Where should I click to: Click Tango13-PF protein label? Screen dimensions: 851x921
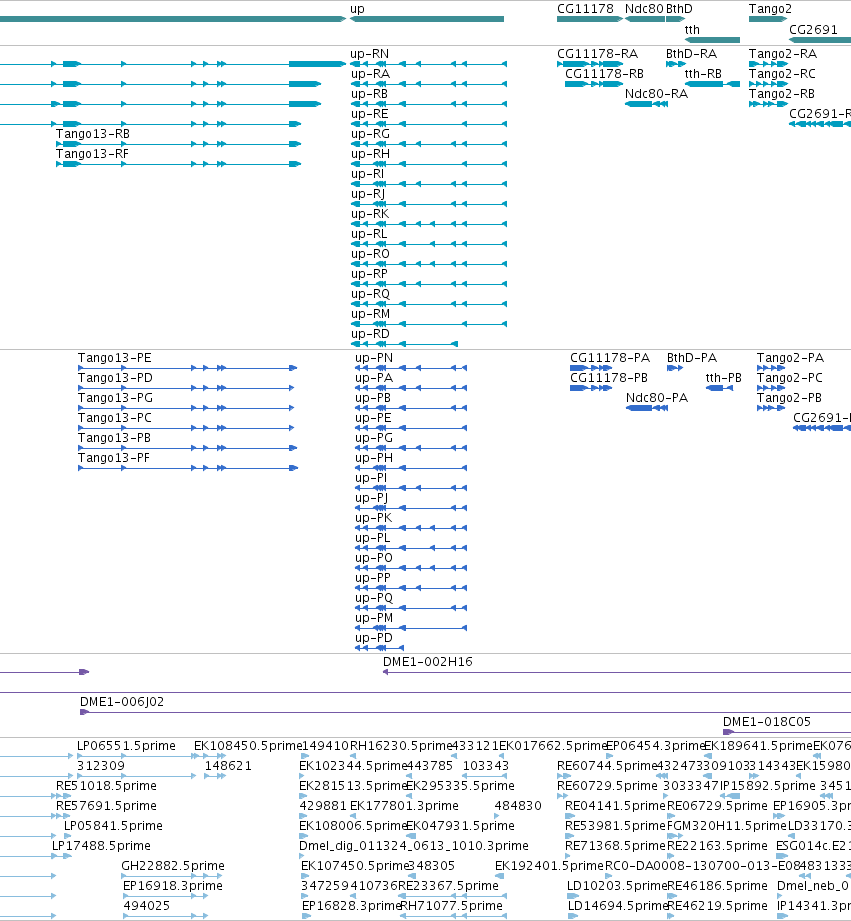(x=113, y=458)
